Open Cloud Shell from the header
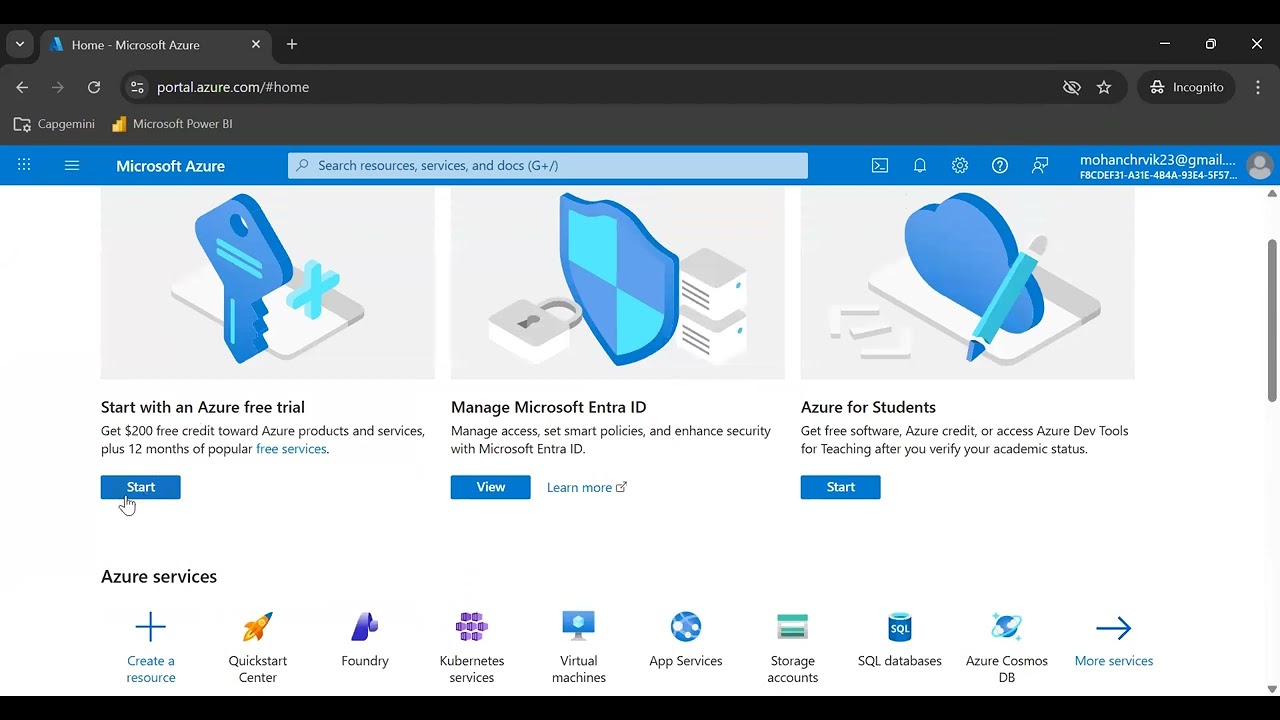This screenshot has height=720, width=1280. (x=880, y=166)
